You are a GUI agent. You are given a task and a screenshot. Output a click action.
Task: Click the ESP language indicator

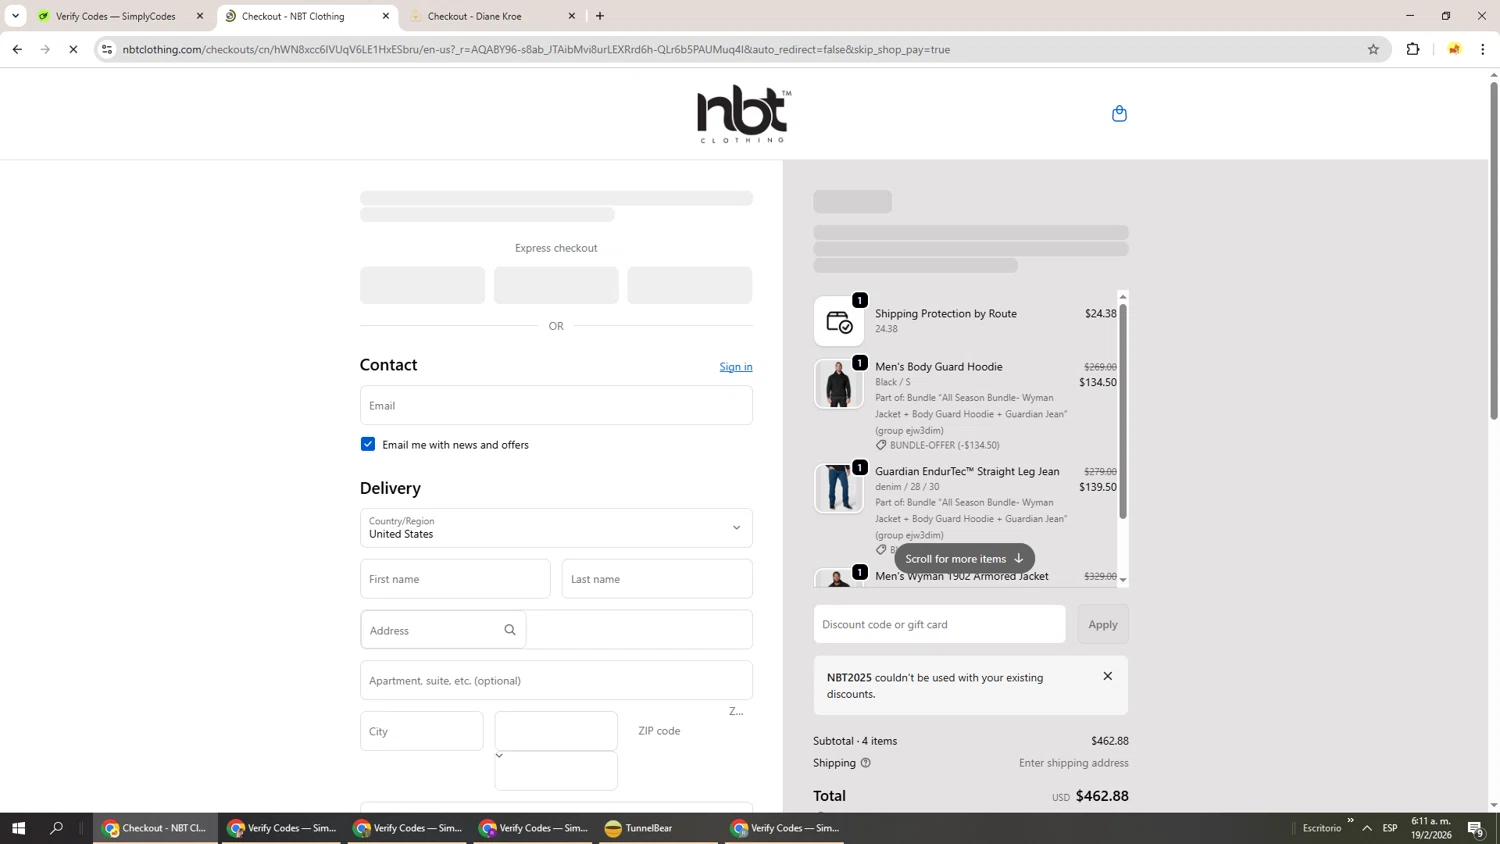pyautogui.click(x=1390, y=828)
